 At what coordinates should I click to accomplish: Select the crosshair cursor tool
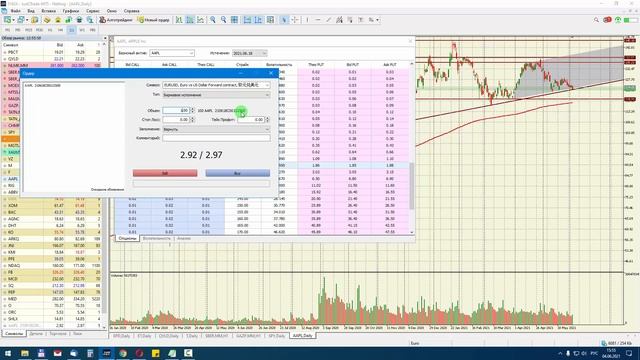[x=295, y=20]
